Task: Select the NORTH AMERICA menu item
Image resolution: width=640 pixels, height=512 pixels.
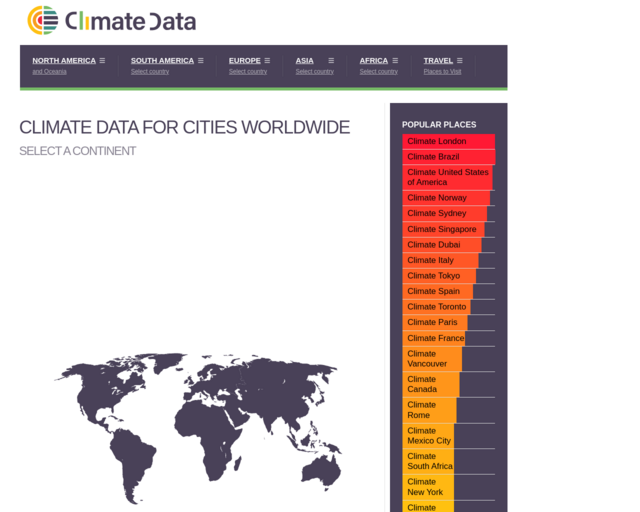Action: click(x=64, y=60)
